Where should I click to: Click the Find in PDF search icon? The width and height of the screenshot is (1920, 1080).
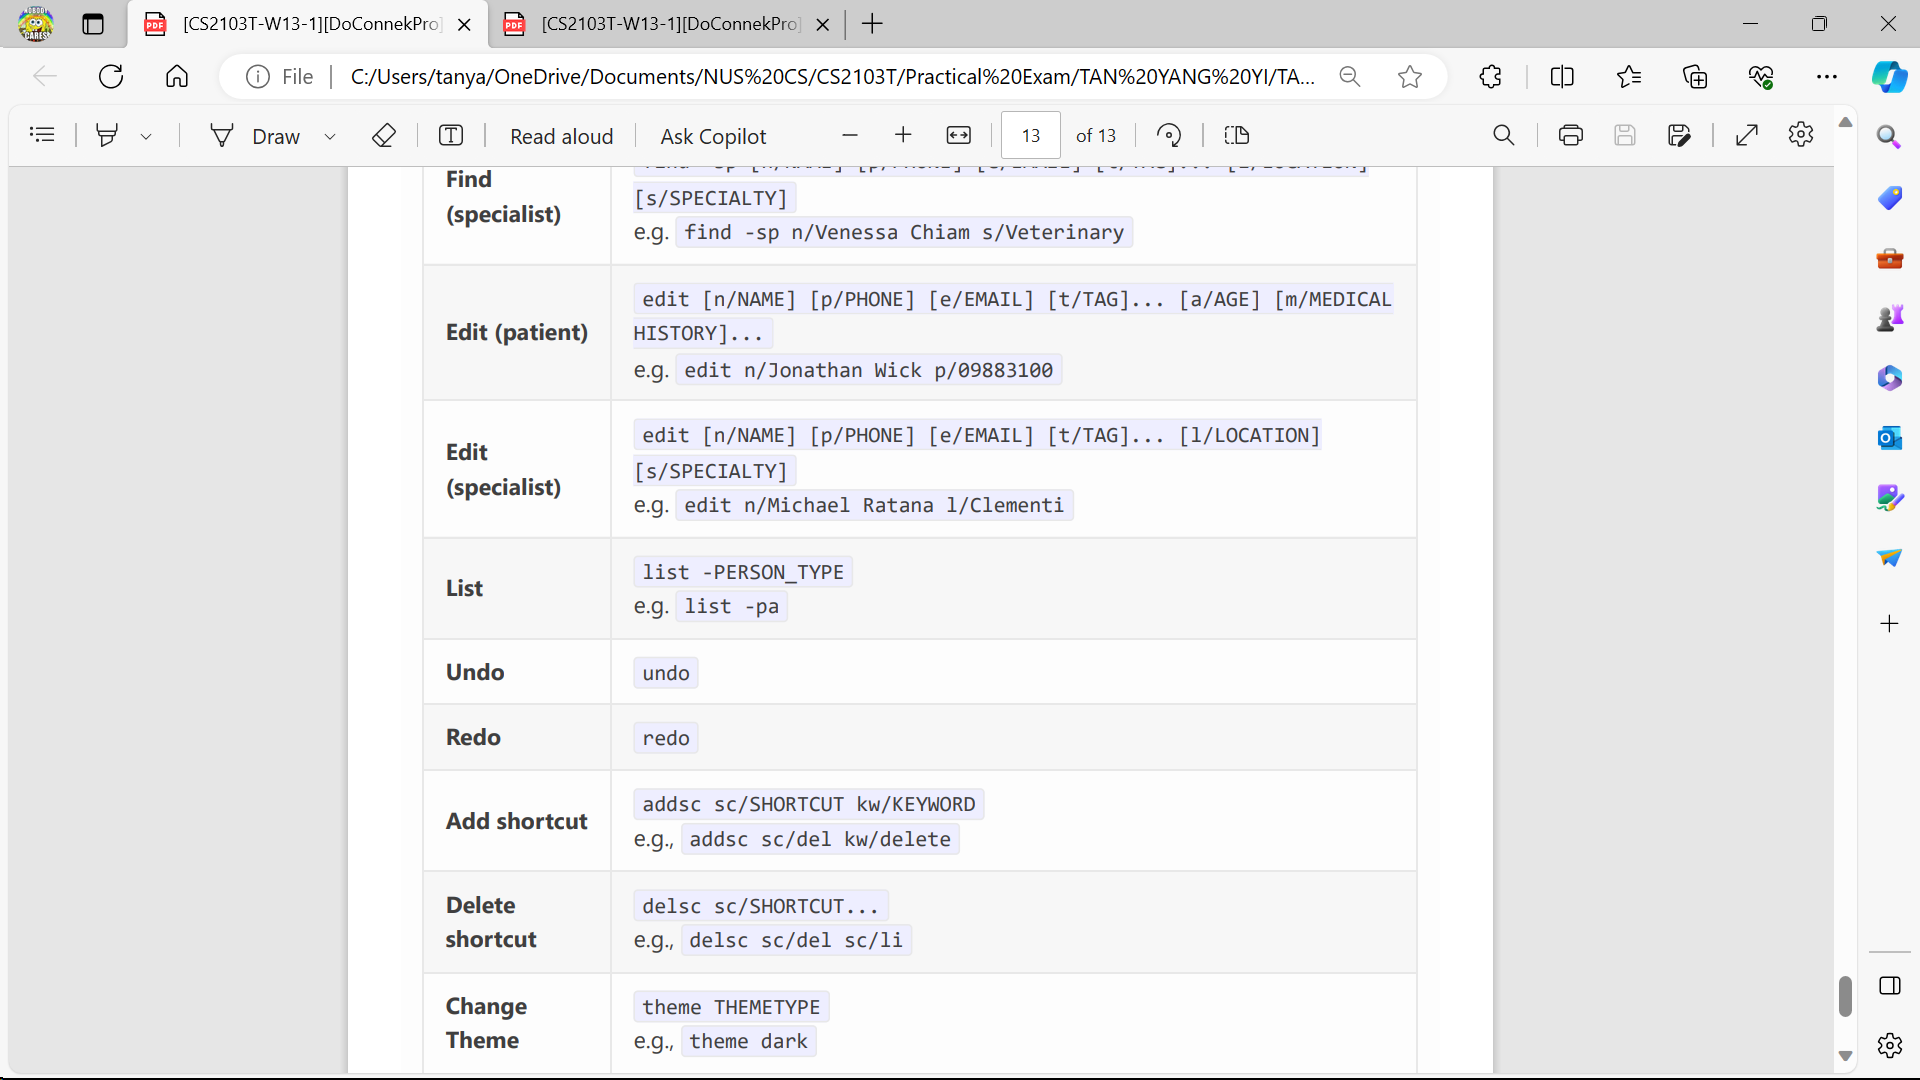coord(1503,135)
